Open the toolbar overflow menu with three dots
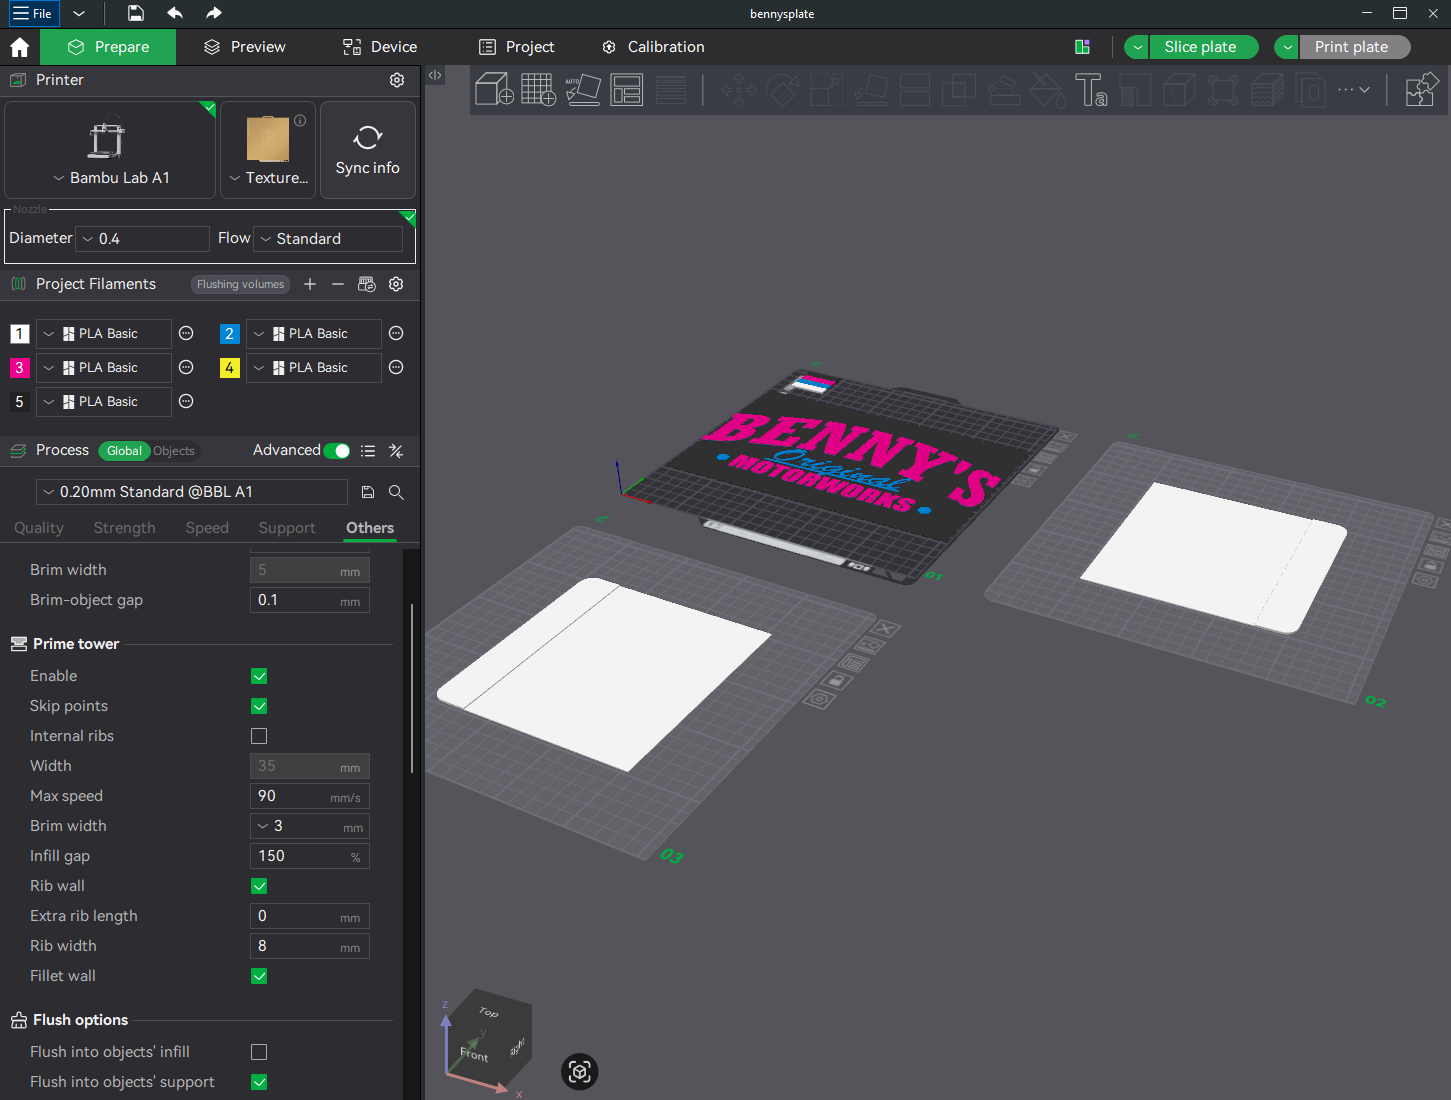The image size is (1451, 1100). (x=1353, y=89)
